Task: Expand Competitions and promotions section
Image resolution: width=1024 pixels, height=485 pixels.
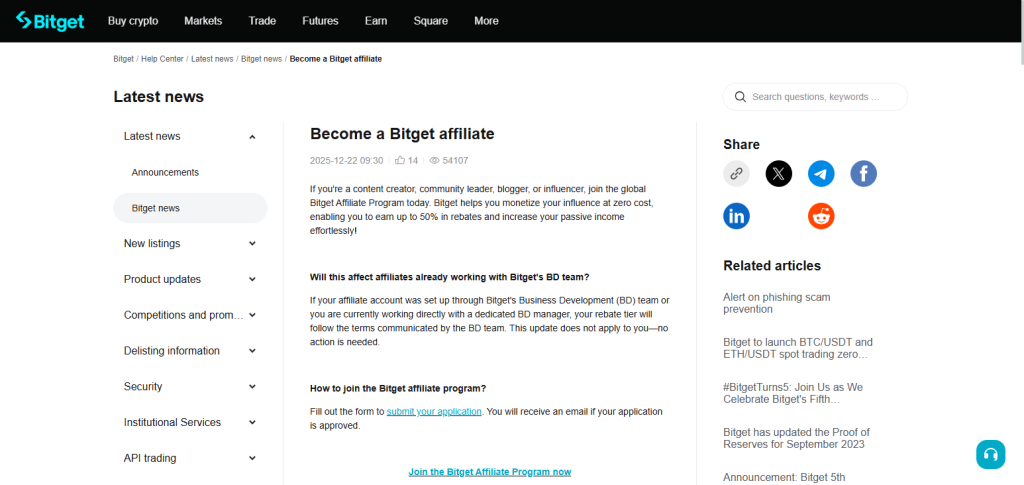Action: pos(253,315)
